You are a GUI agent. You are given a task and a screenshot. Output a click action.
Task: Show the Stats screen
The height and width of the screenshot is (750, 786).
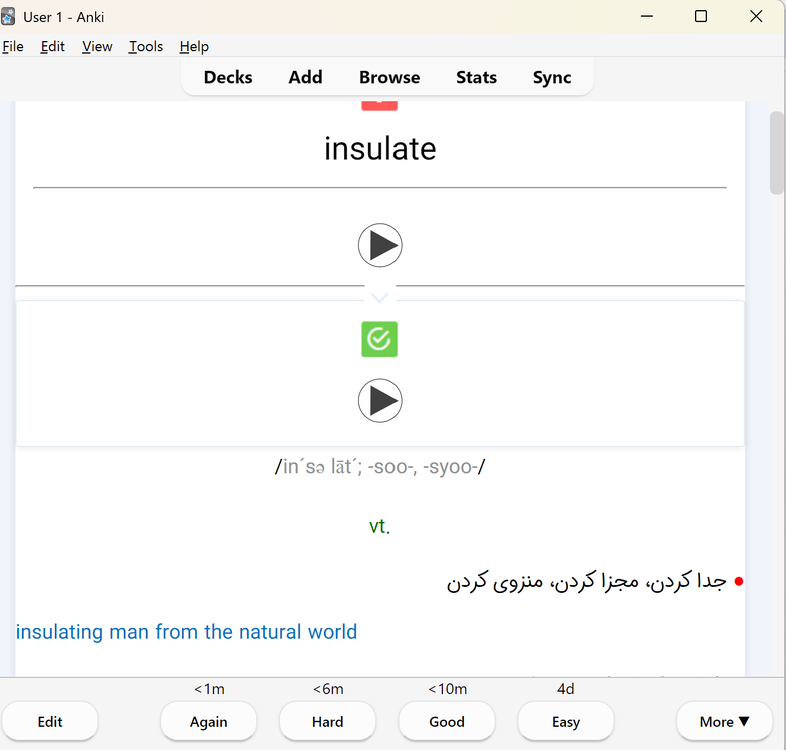click(476, 77)
